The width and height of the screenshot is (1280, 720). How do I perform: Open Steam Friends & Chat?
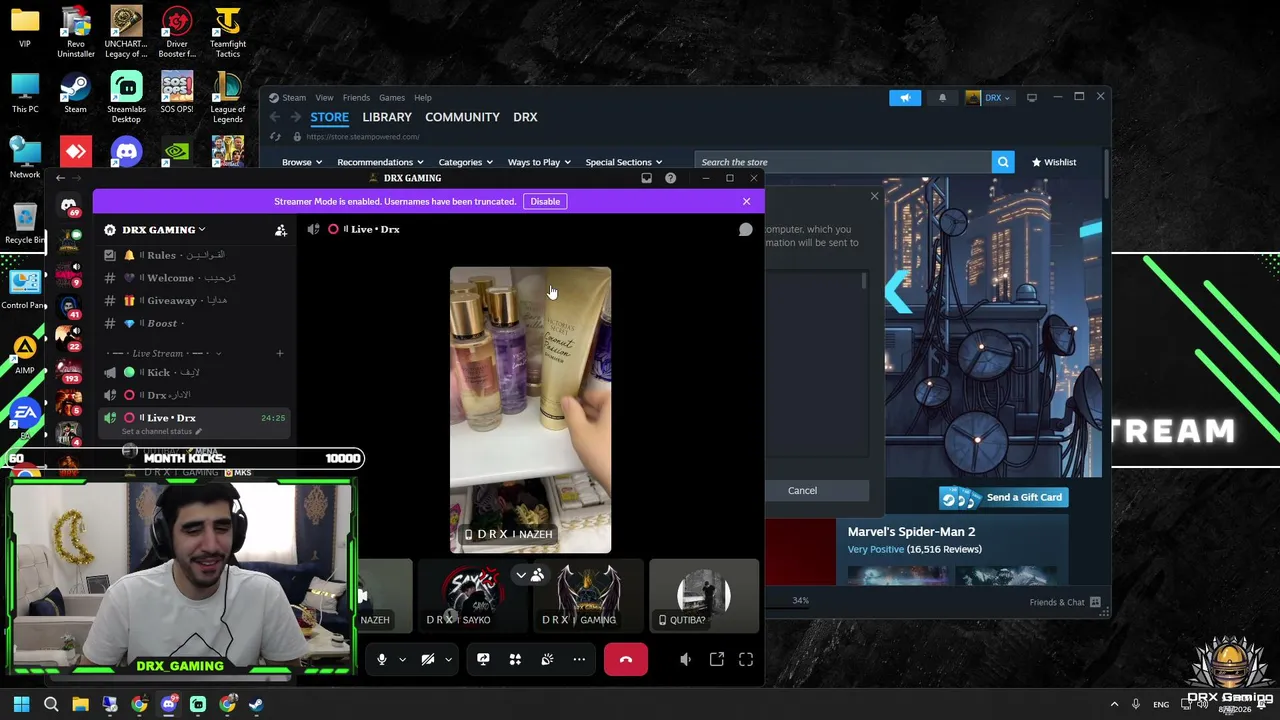pos(1065,602)
